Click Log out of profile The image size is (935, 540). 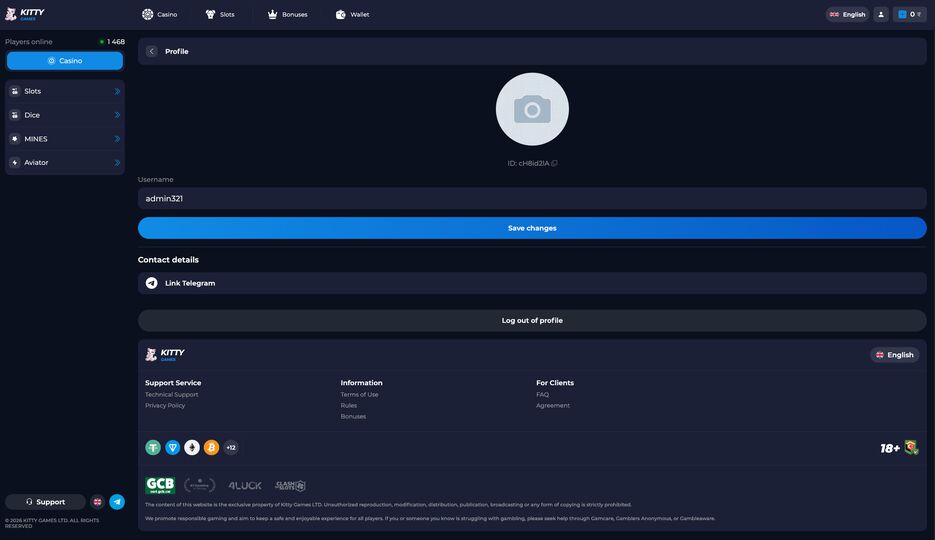532,321
